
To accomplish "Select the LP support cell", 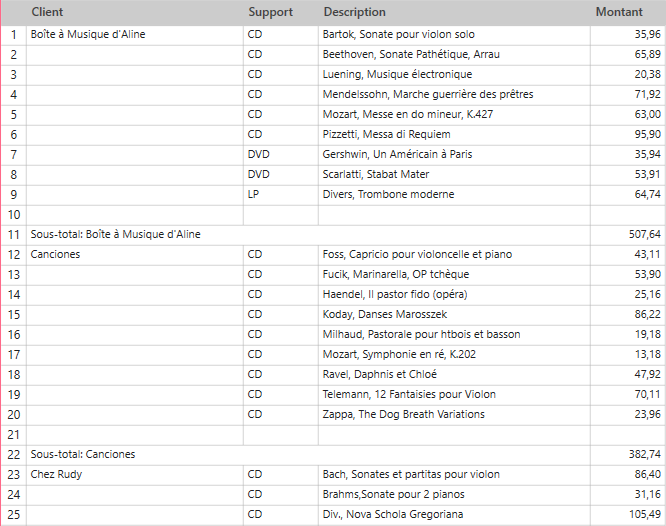I will [x=255, y=194].
